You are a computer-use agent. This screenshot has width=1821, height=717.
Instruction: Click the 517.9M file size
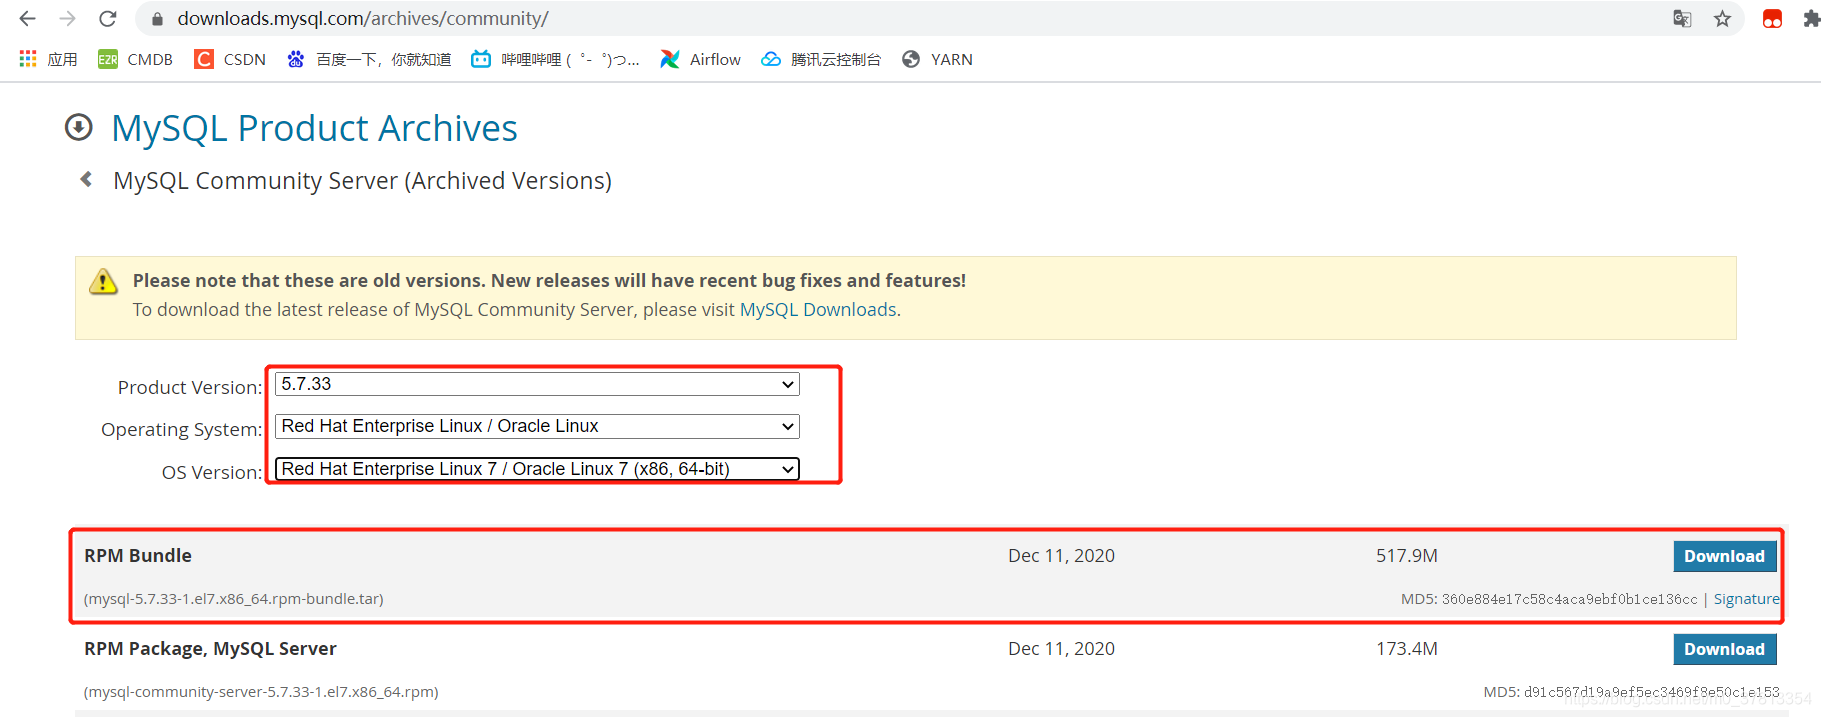point(1407,556)
